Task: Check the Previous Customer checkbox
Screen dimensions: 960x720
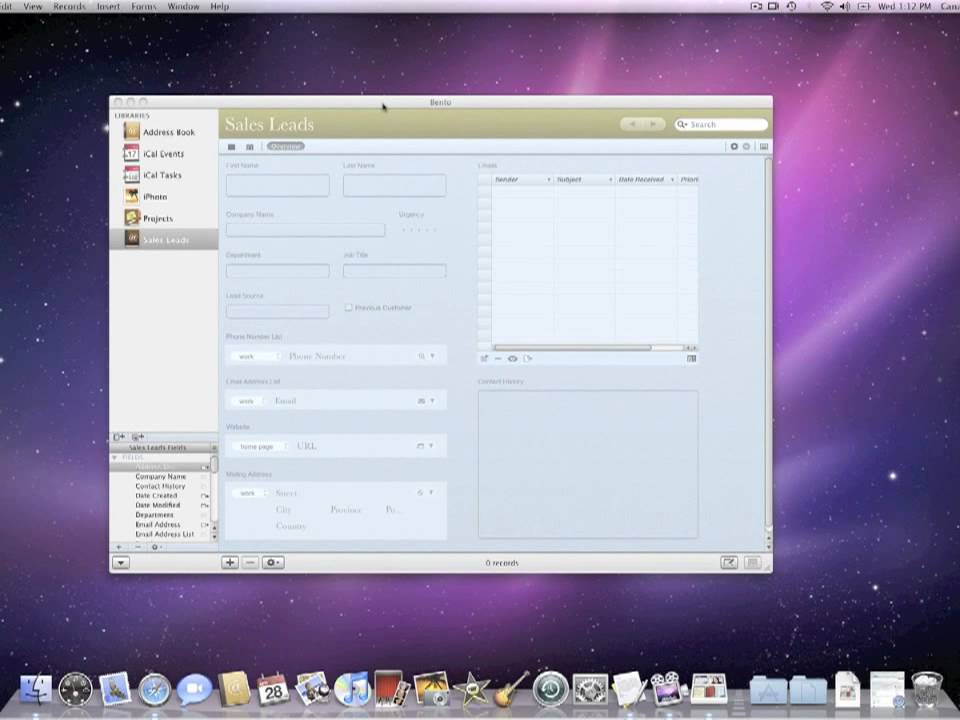Action: pyautogui.click(x=348, y=307)
